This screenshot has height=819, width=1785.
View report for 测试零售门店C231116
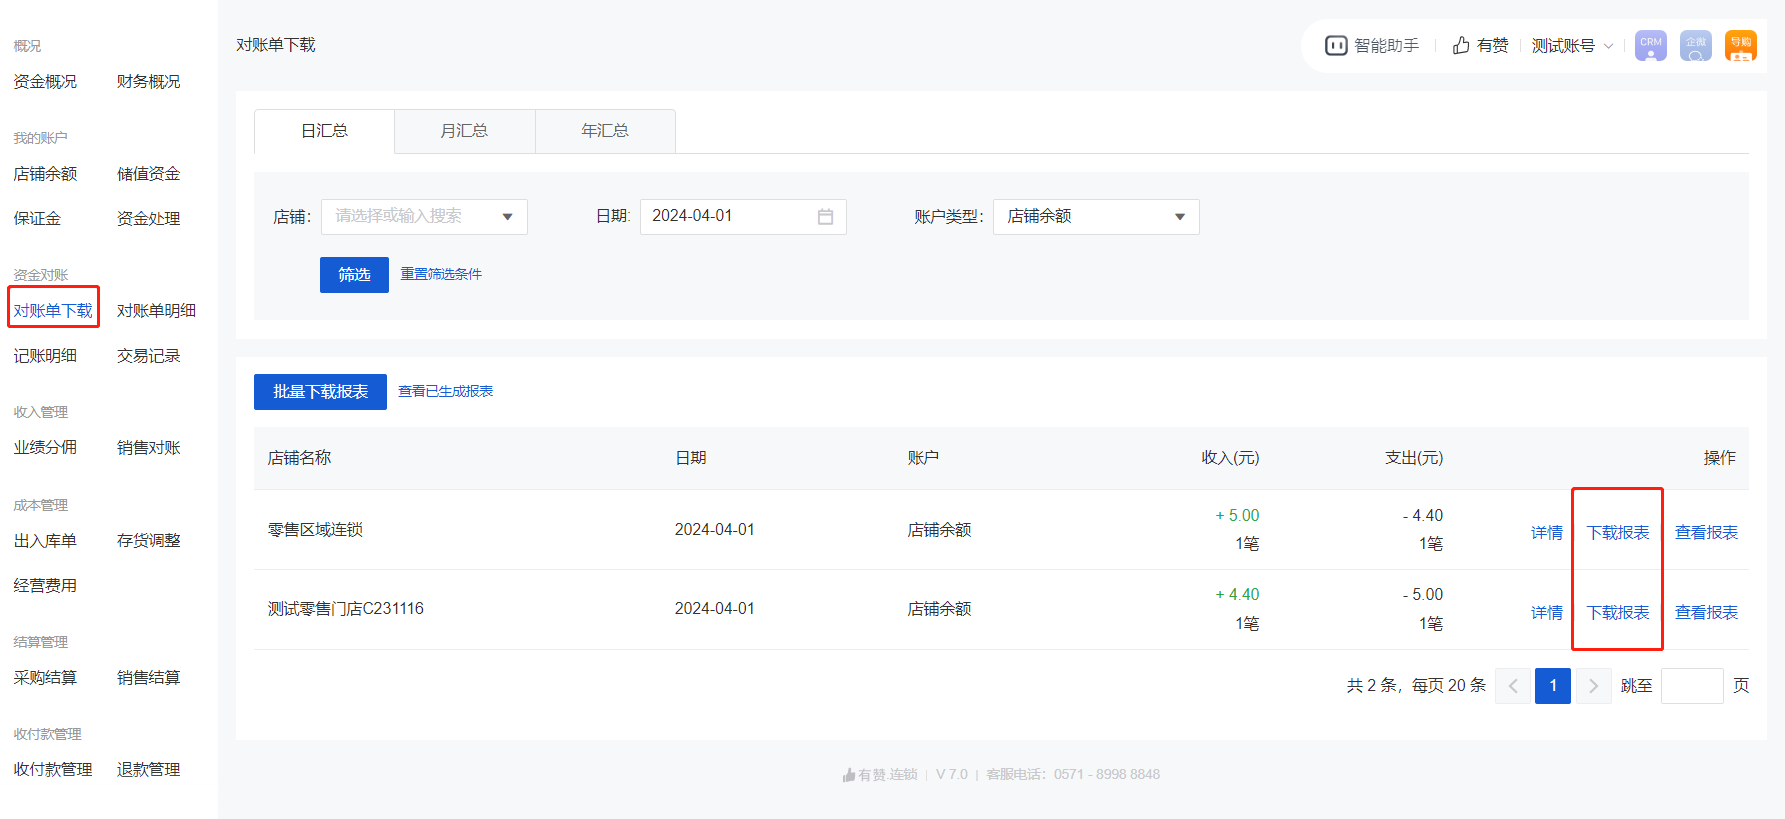pos(1706,613)
